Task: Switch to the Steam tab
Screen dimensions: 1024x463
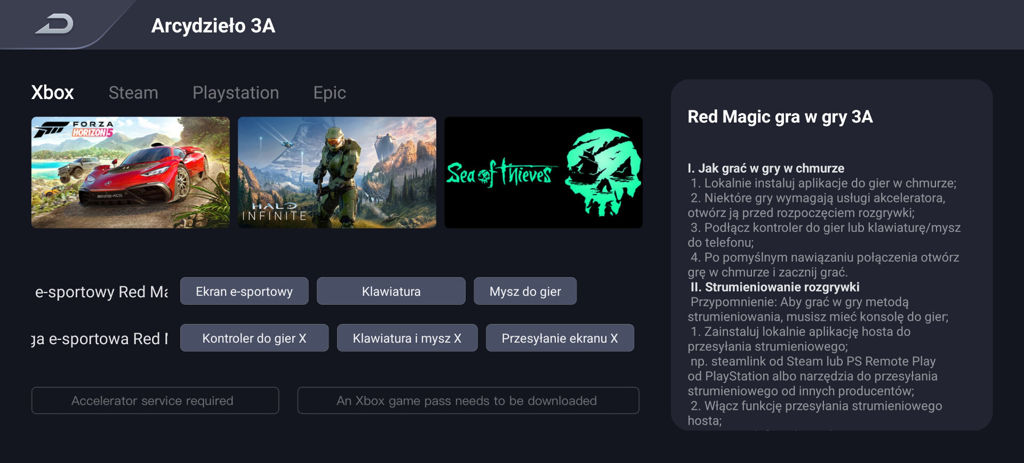Action: click(133, 93)
